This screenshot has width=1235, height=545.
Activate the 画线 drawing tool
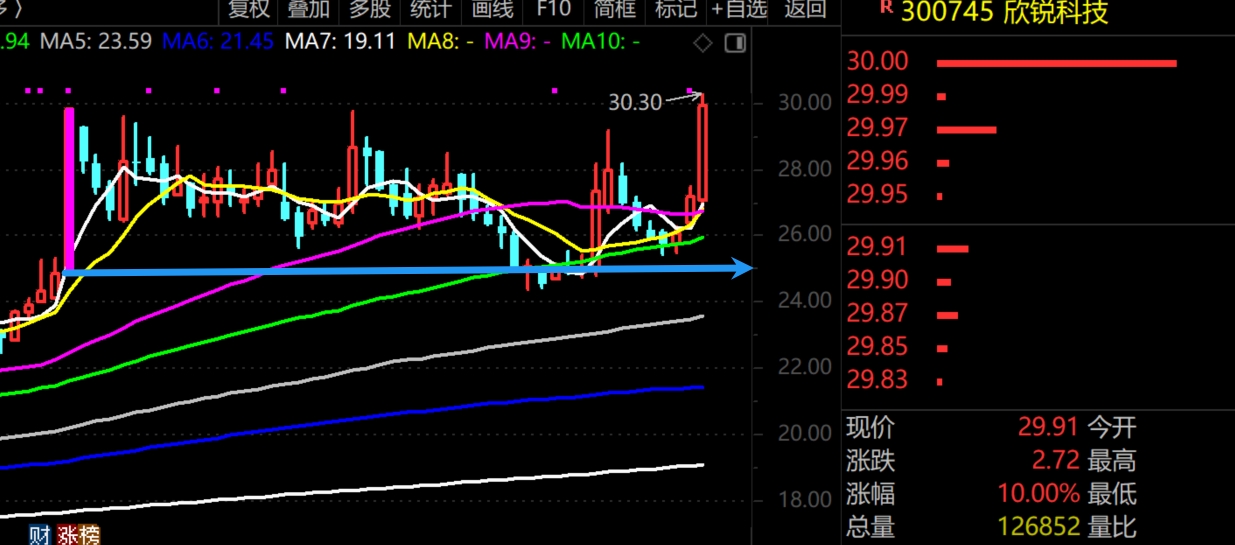coord(492,10)
